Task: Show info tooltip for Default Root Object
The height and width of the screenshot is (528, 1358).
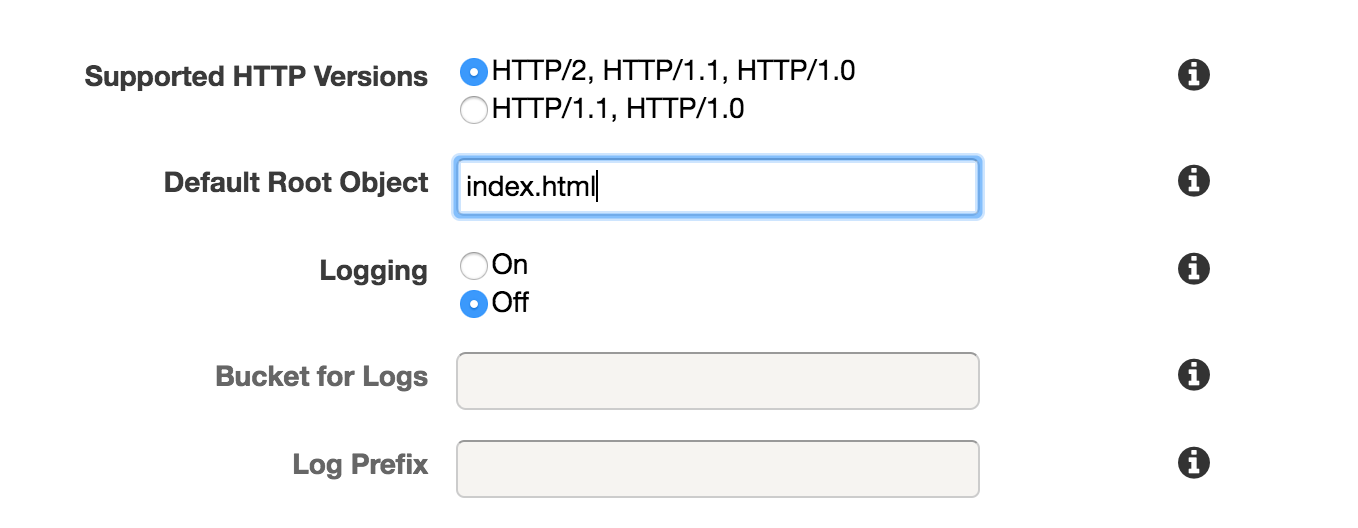Action: click(x=1193, y=181)
